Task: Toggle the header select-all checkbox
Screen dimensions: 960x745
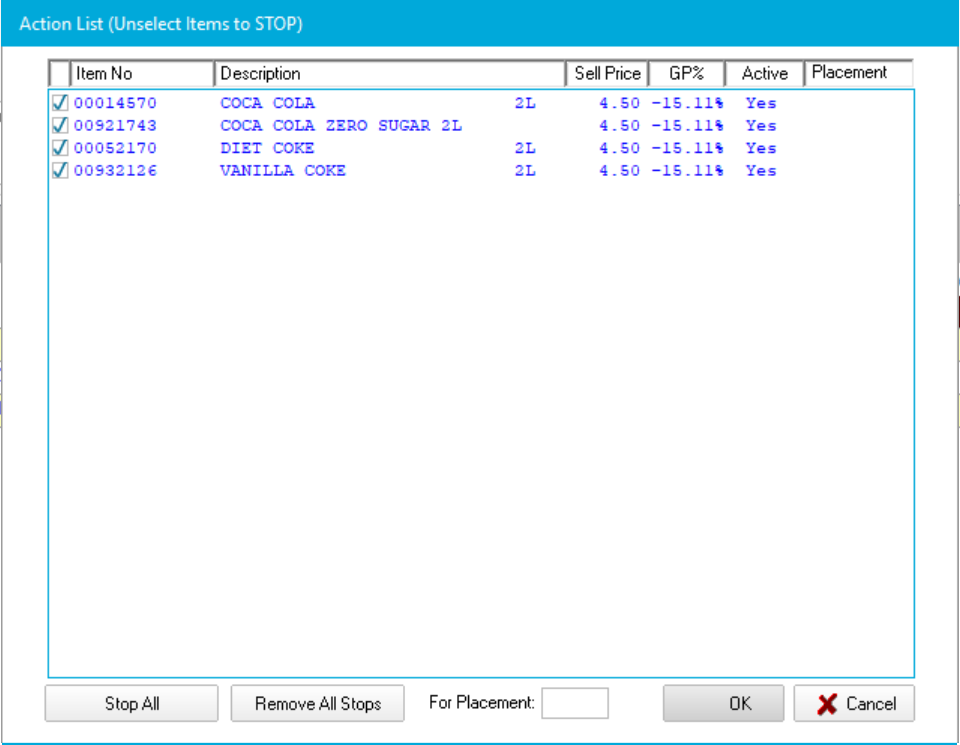Action: pyautogui.click(x=59, y=73)
